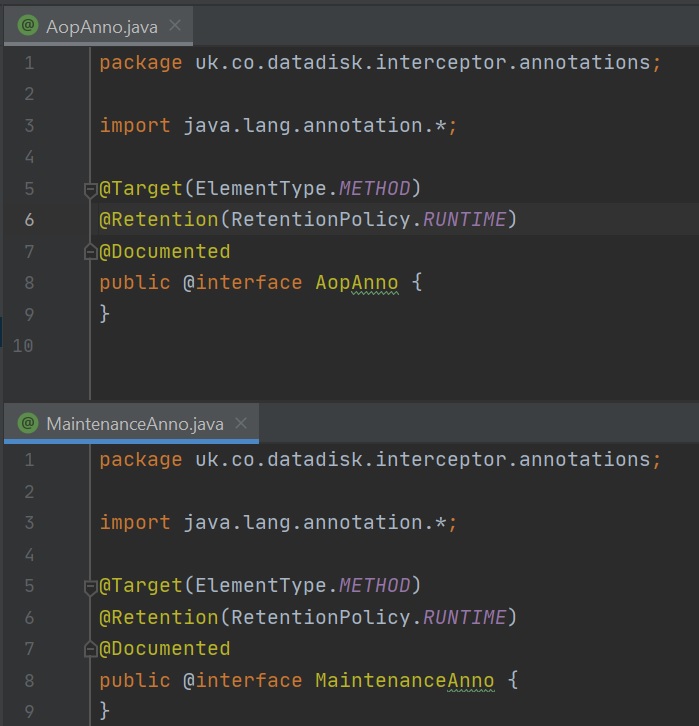Image resolution: width=699 pixels, height=726 pixels.
Task: Close the MaintenanceAnno.java tab
Action: click(x=241, y=423)
